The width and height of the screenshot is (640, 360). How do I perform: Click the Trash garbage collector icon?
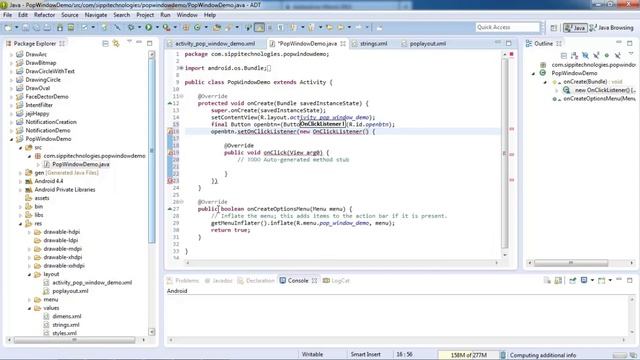tap(503, 355)
